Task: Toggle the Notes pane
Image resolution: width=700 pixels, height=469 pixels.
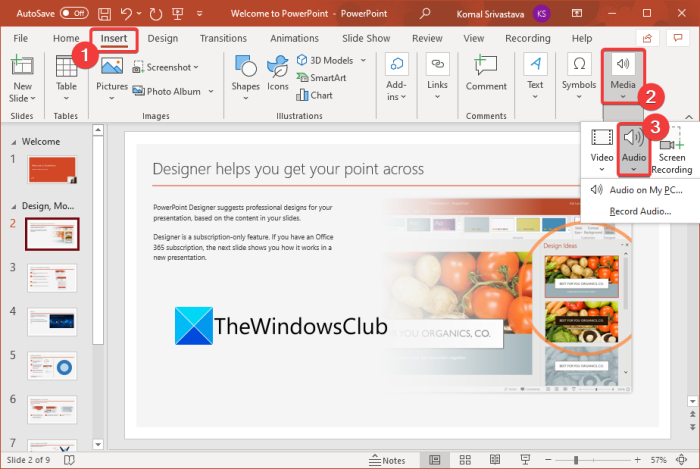Action: [387, 460]
